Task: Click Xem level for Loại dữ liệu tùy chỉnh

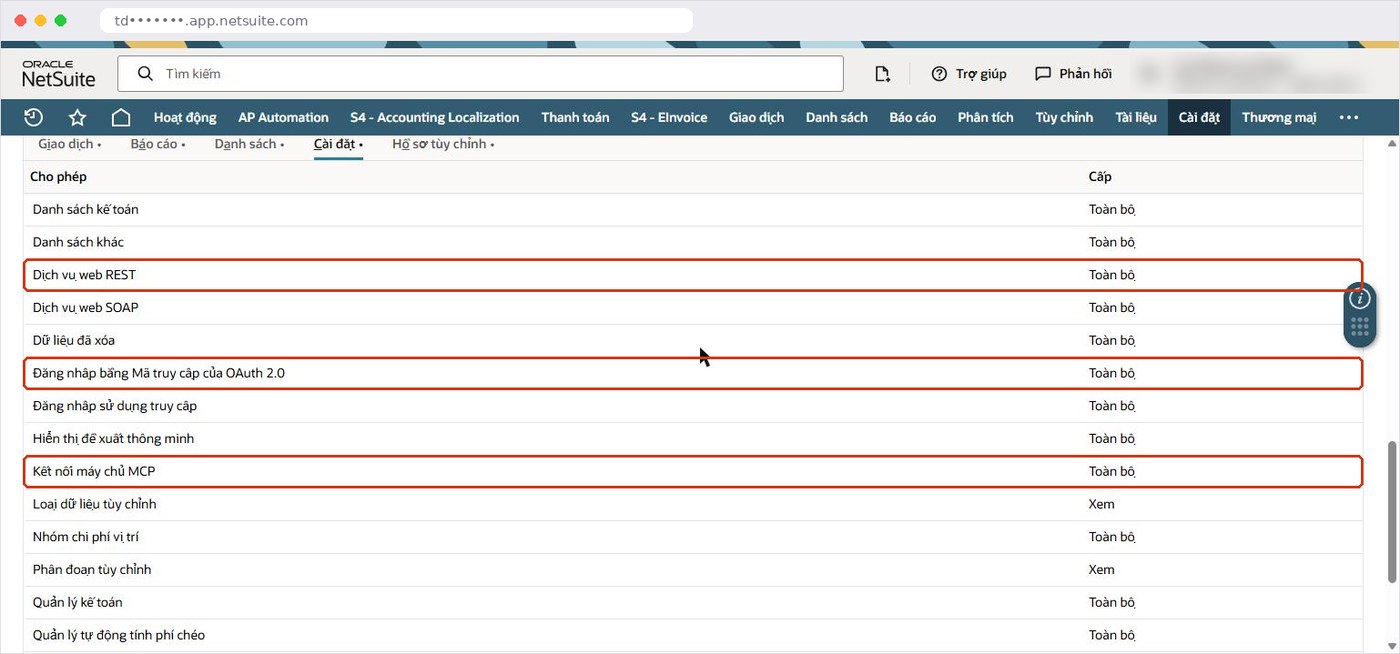Action: coord(1101,504)
